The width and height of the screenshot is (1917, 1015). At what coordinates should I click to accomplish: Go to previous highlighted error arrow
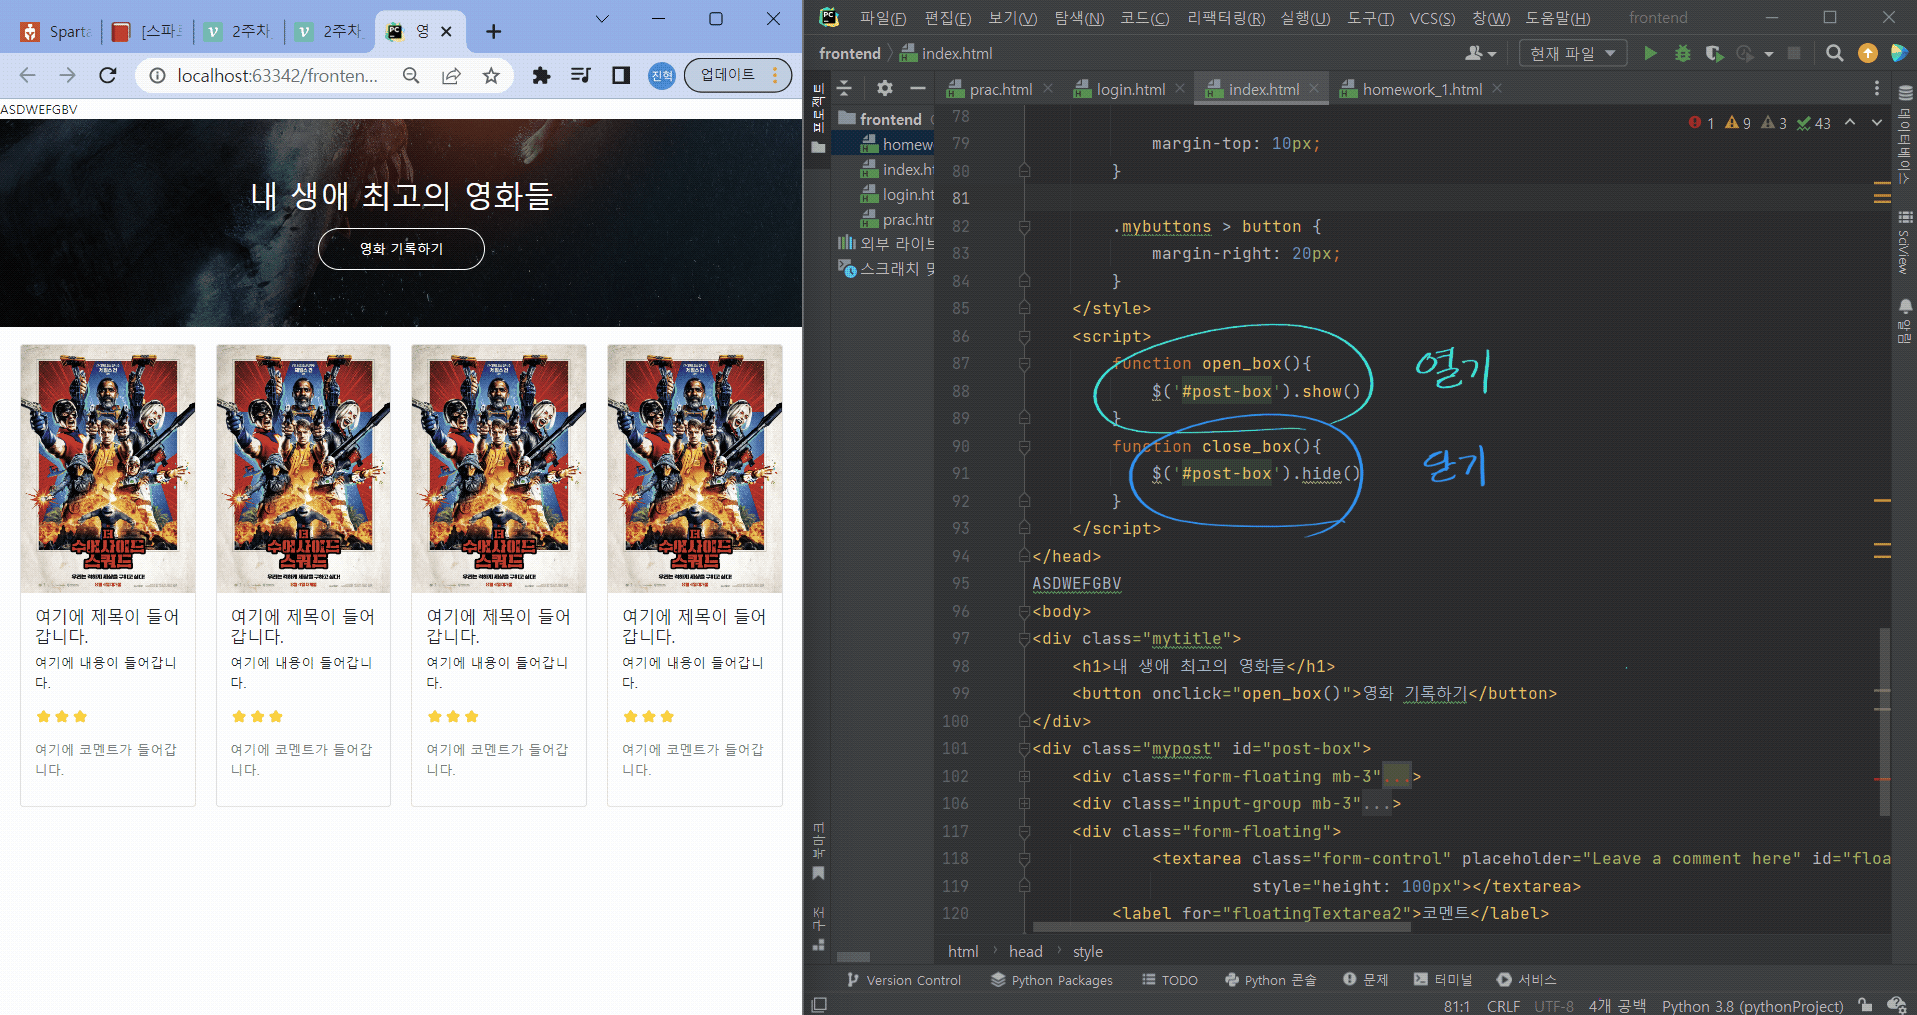coord(1850,123)
